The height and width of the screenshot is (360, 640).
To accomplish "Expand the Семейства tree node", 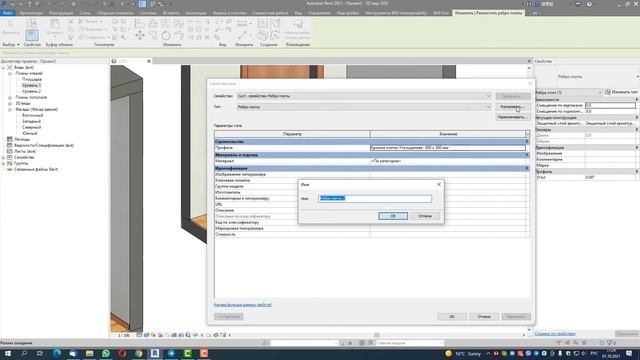I will pyautogui.click(x=4, y=158).
